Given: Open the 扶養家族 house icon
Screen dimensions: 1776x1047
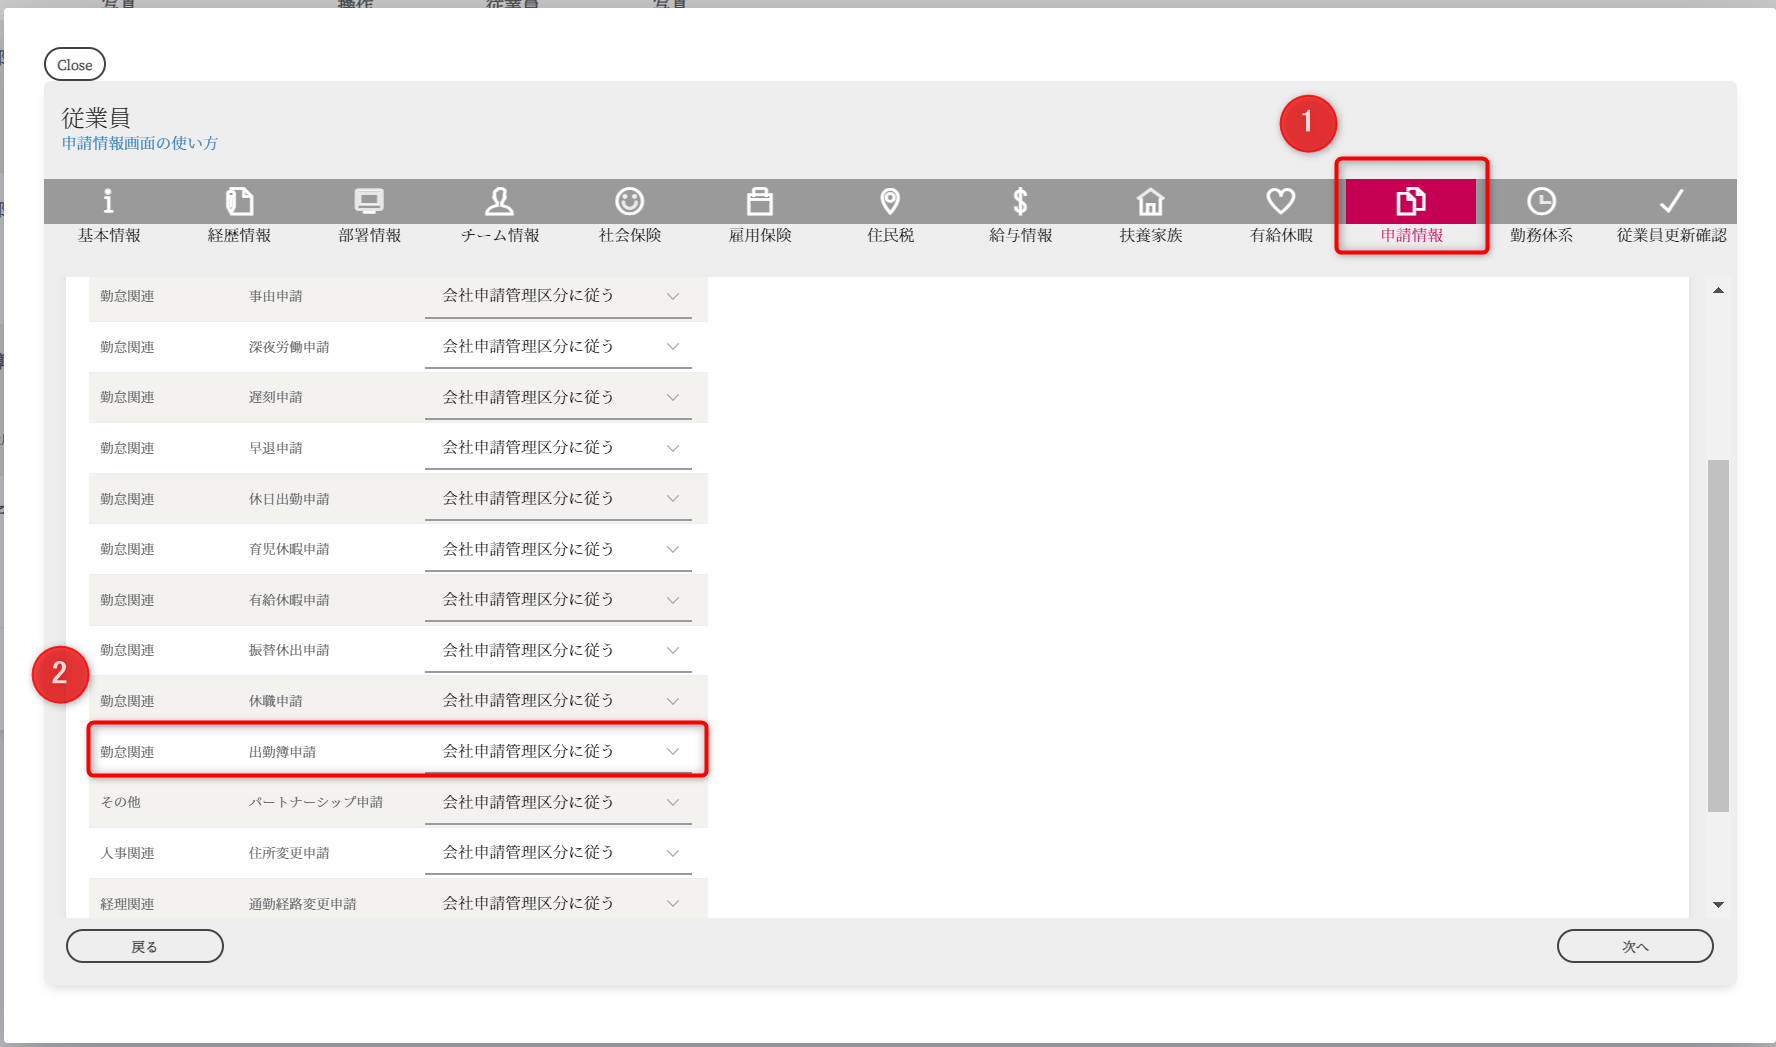Looking at the screenshot, I should 1150,201.
